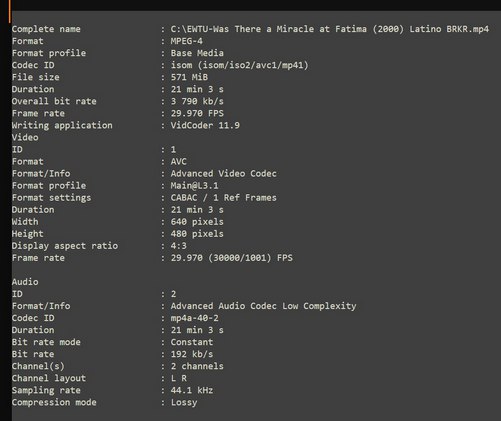Select the Format profile Main@L3.1 value
This screenshot has height=421, width=501.
(194, 186)
